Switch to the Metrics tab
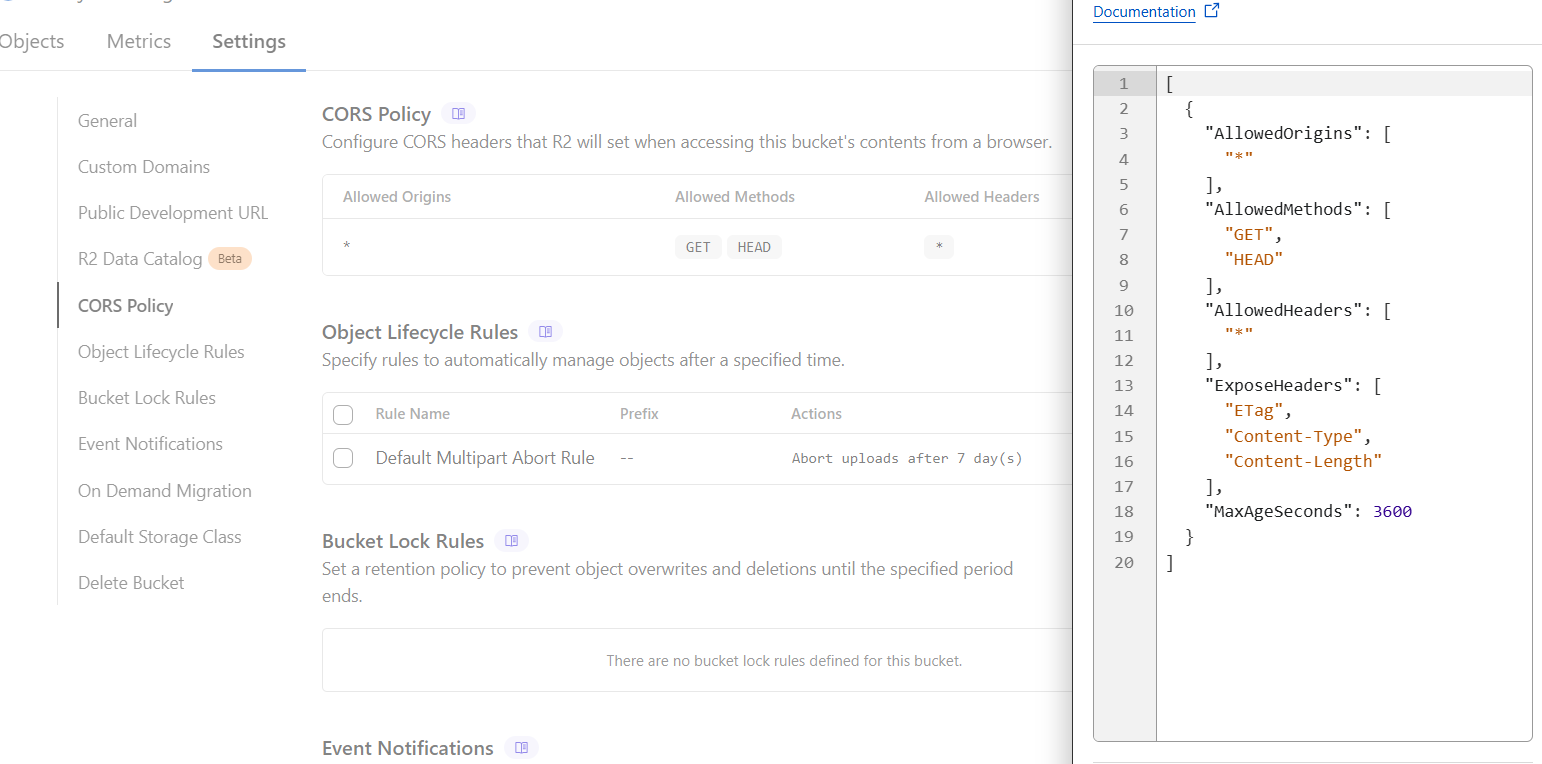Image resolution: width=1542 pixels, height=764 pixels. [x=138, y=41]
